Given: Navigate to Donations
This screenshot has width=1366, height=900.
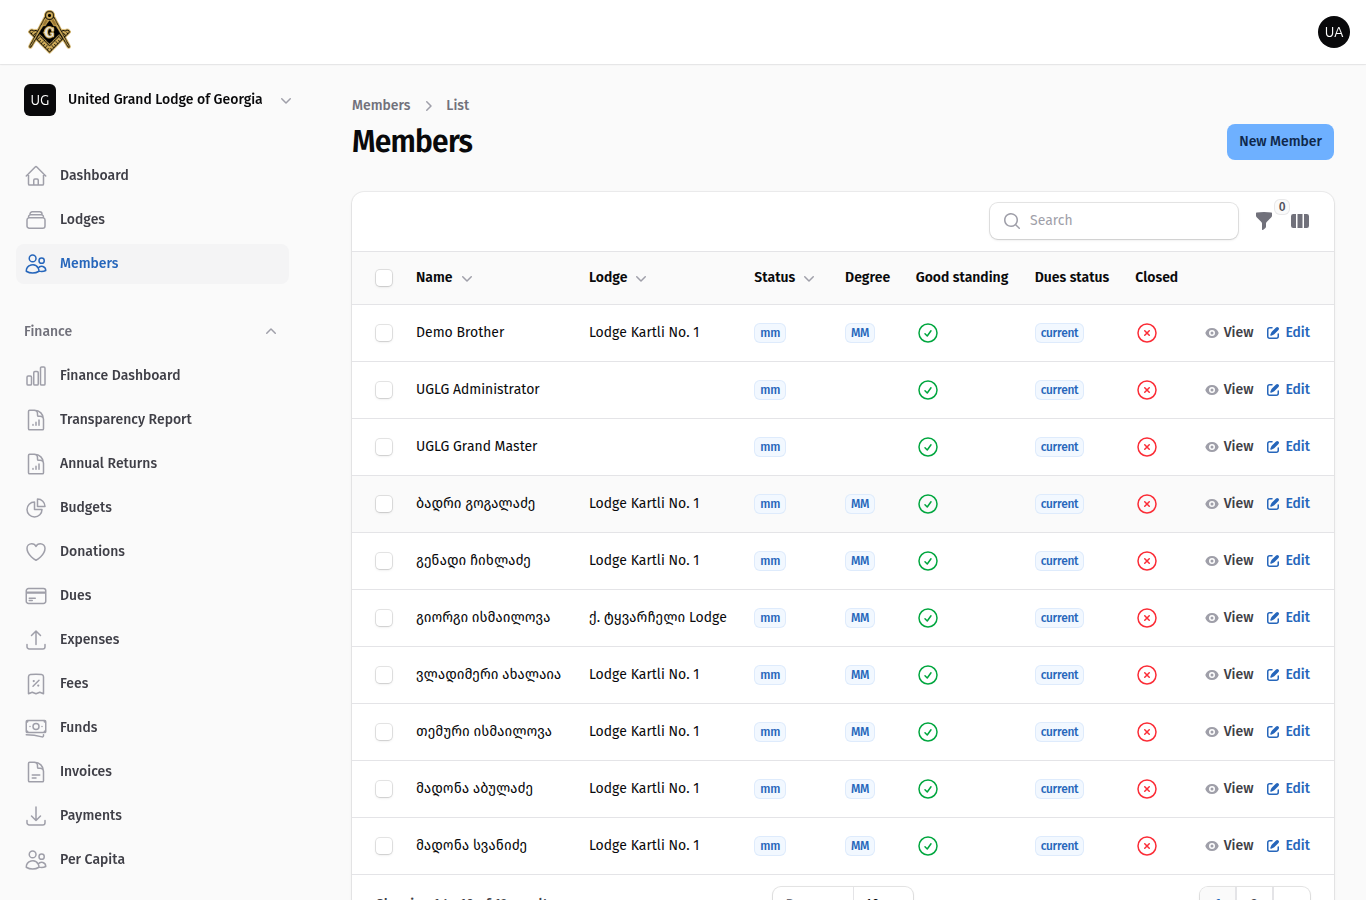Looking at the screenshot, I should (152, 551).
